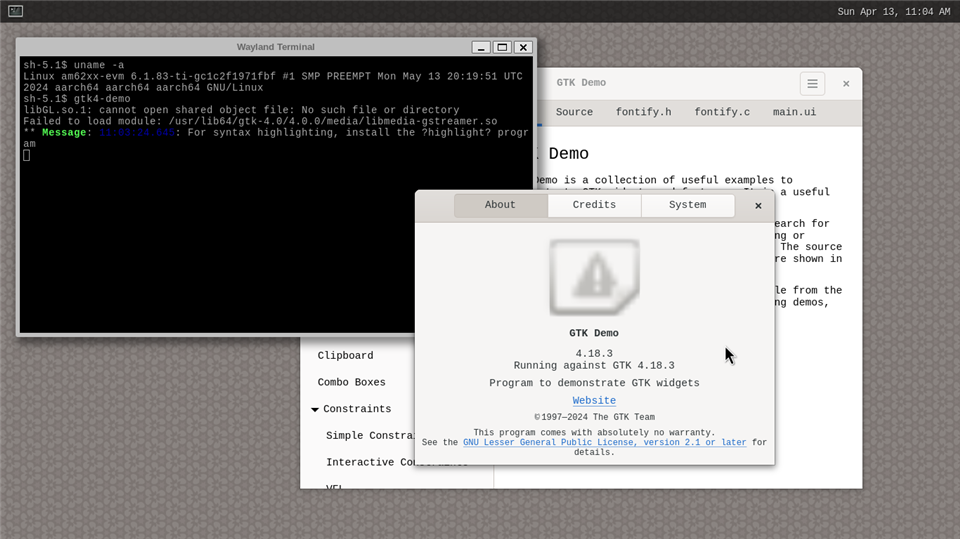
Task: Close the About dialog
Action: 758,206
